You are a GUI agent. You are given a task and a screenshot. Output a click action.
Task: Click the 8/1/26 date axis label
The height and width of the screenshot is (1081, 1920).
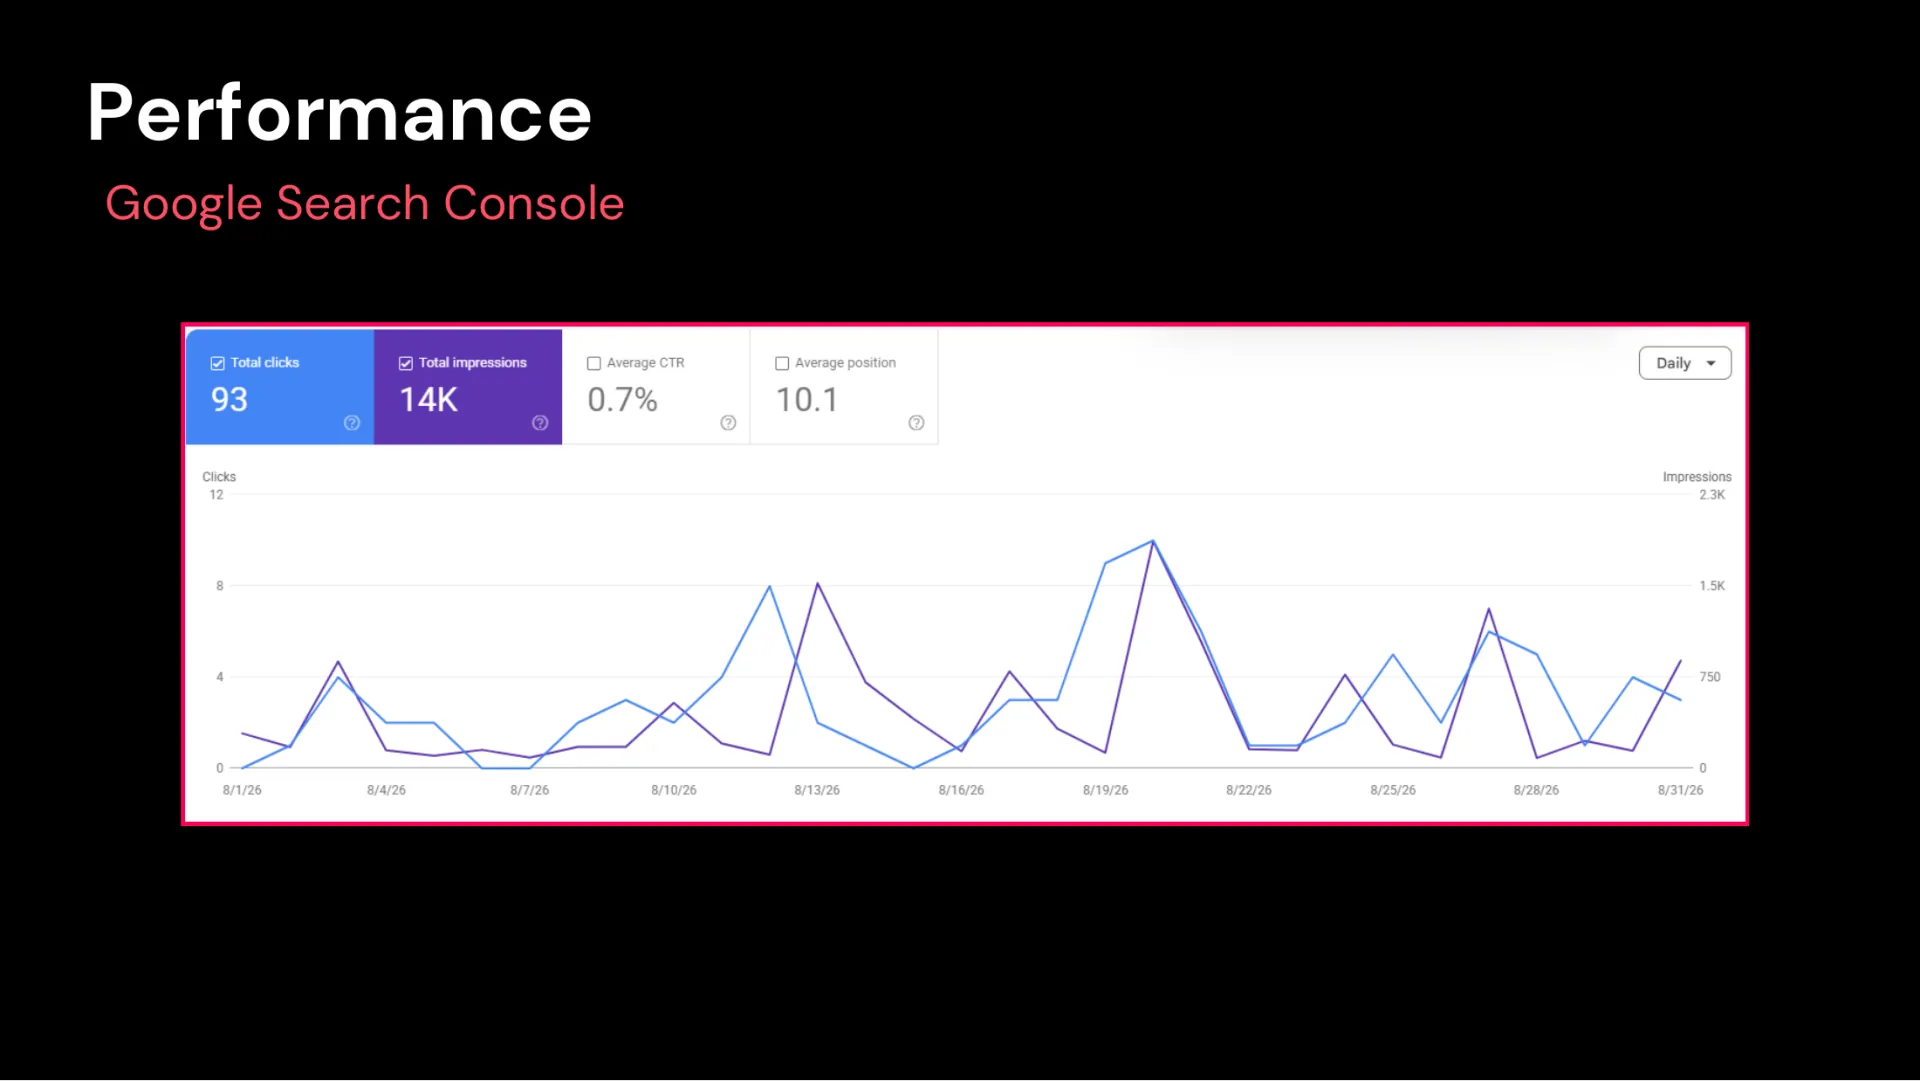click(242, 790)
